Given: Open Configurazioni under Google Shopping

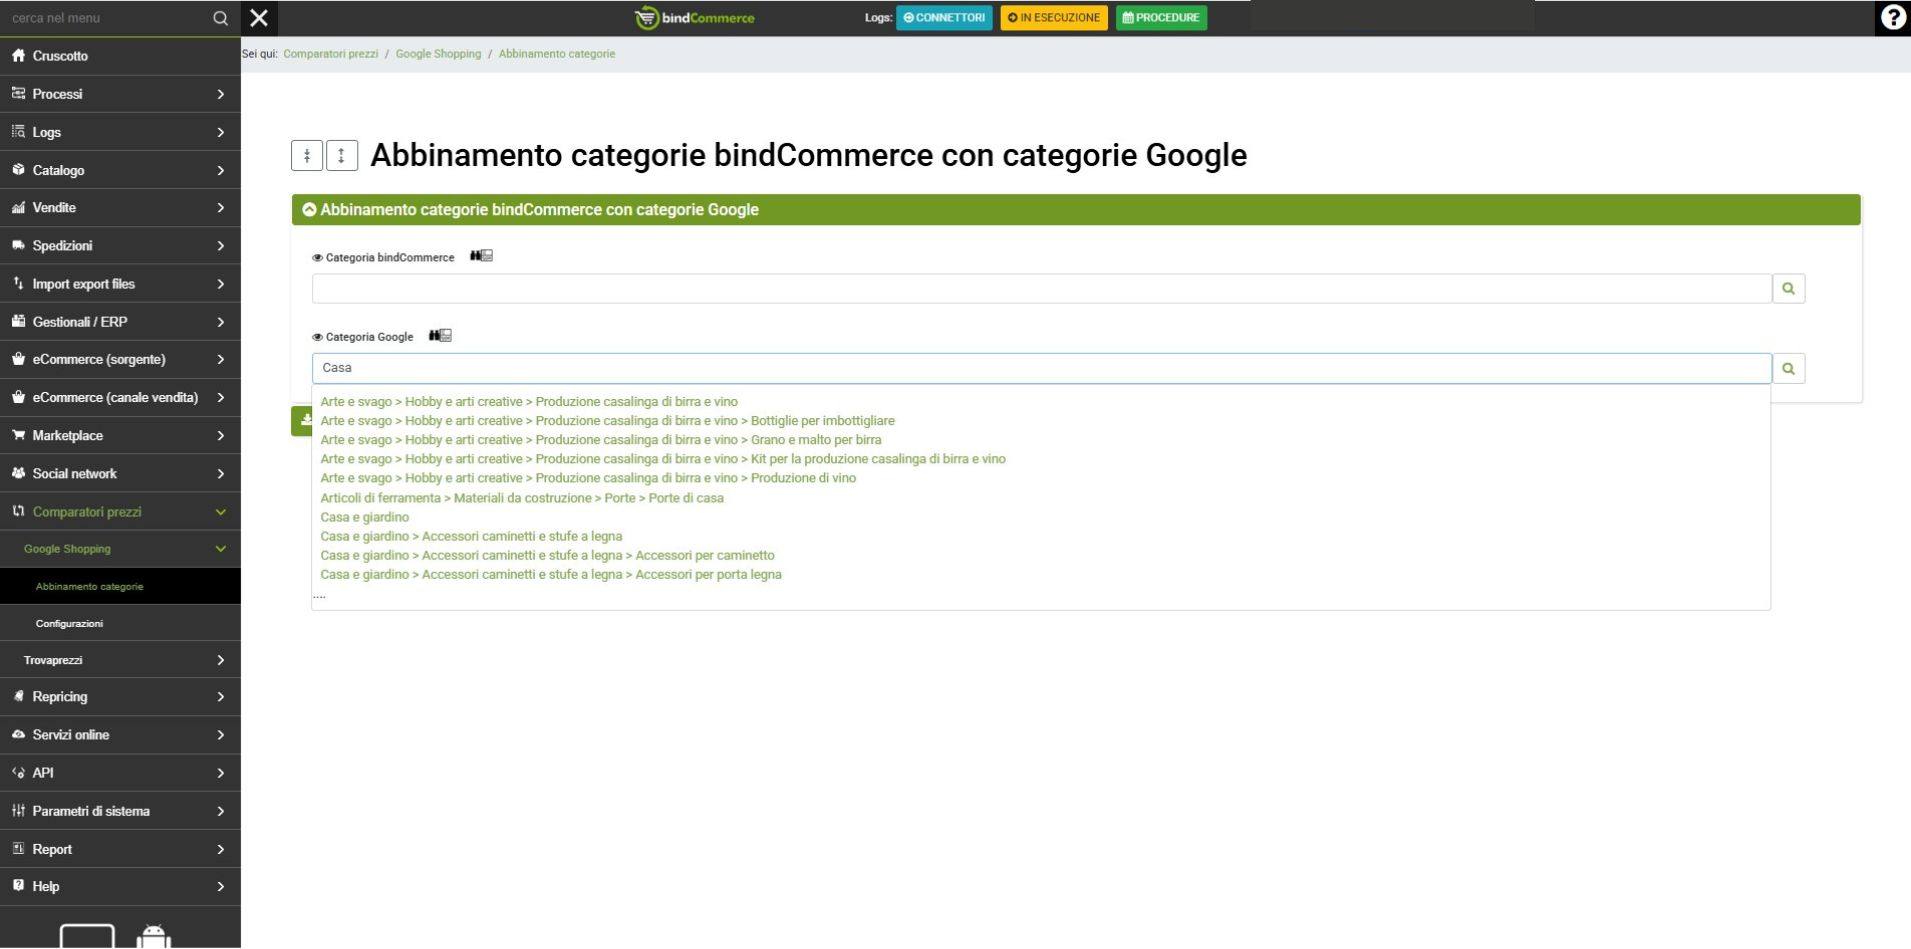Looking at the screenshot, I should tap(69, 624).
